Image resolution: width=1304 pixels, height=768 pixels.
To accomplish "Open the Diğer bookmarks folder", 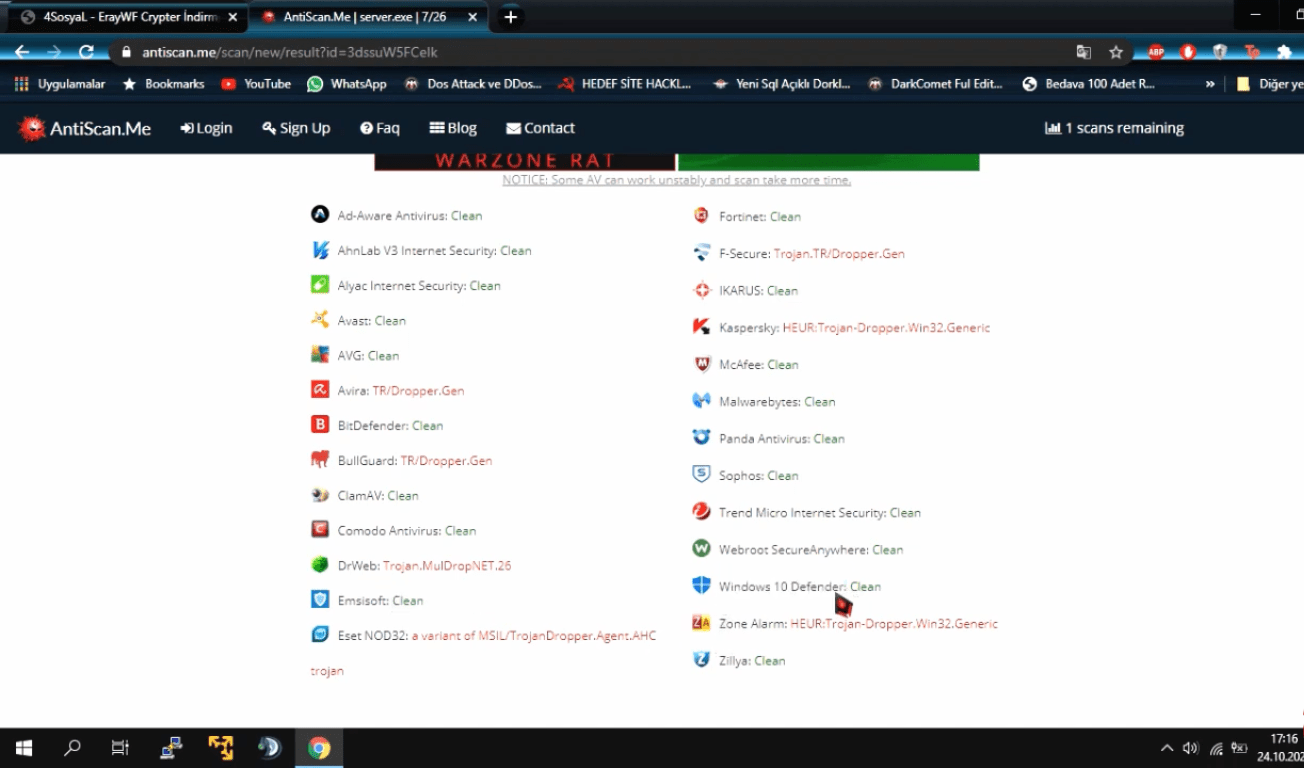I will (x=1270, y=84).
